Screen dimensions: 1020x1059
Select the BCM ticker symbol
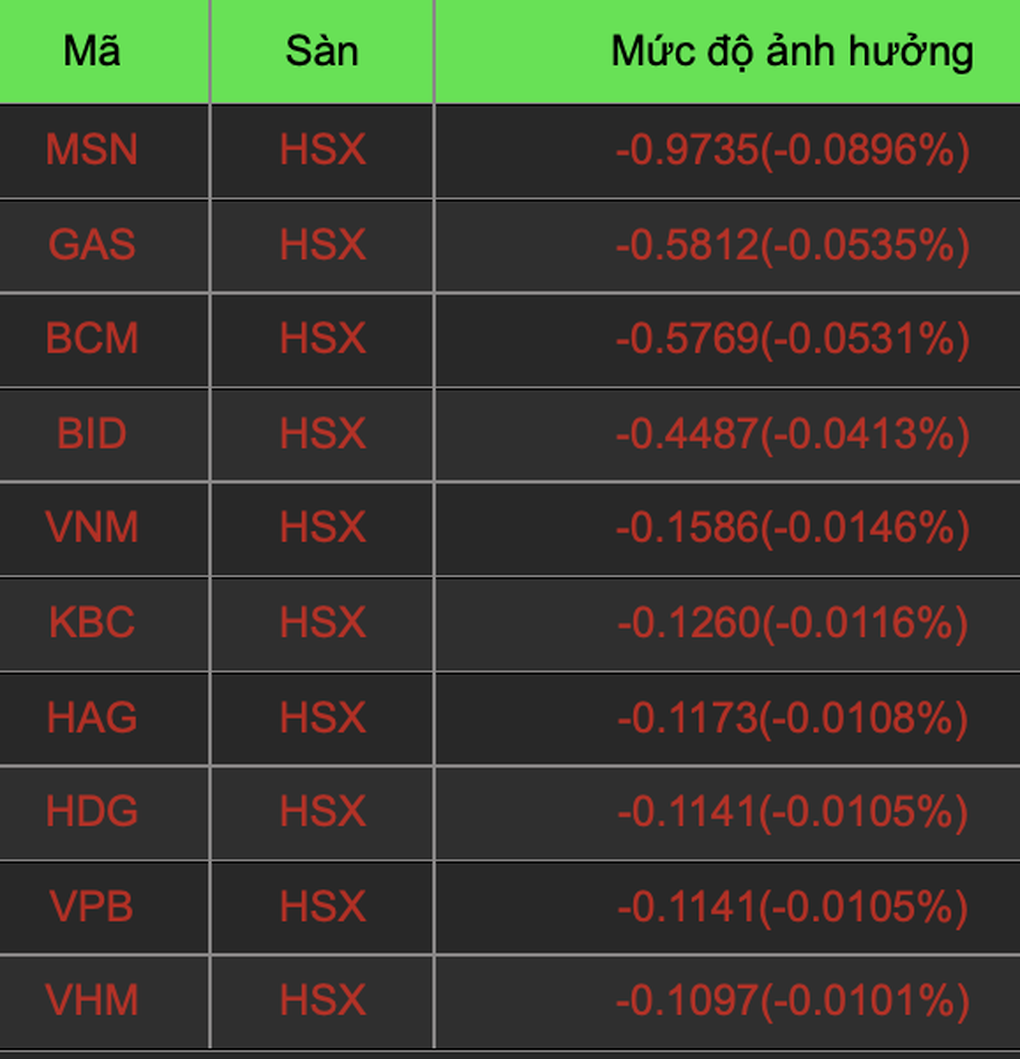(x=92, y=338)
